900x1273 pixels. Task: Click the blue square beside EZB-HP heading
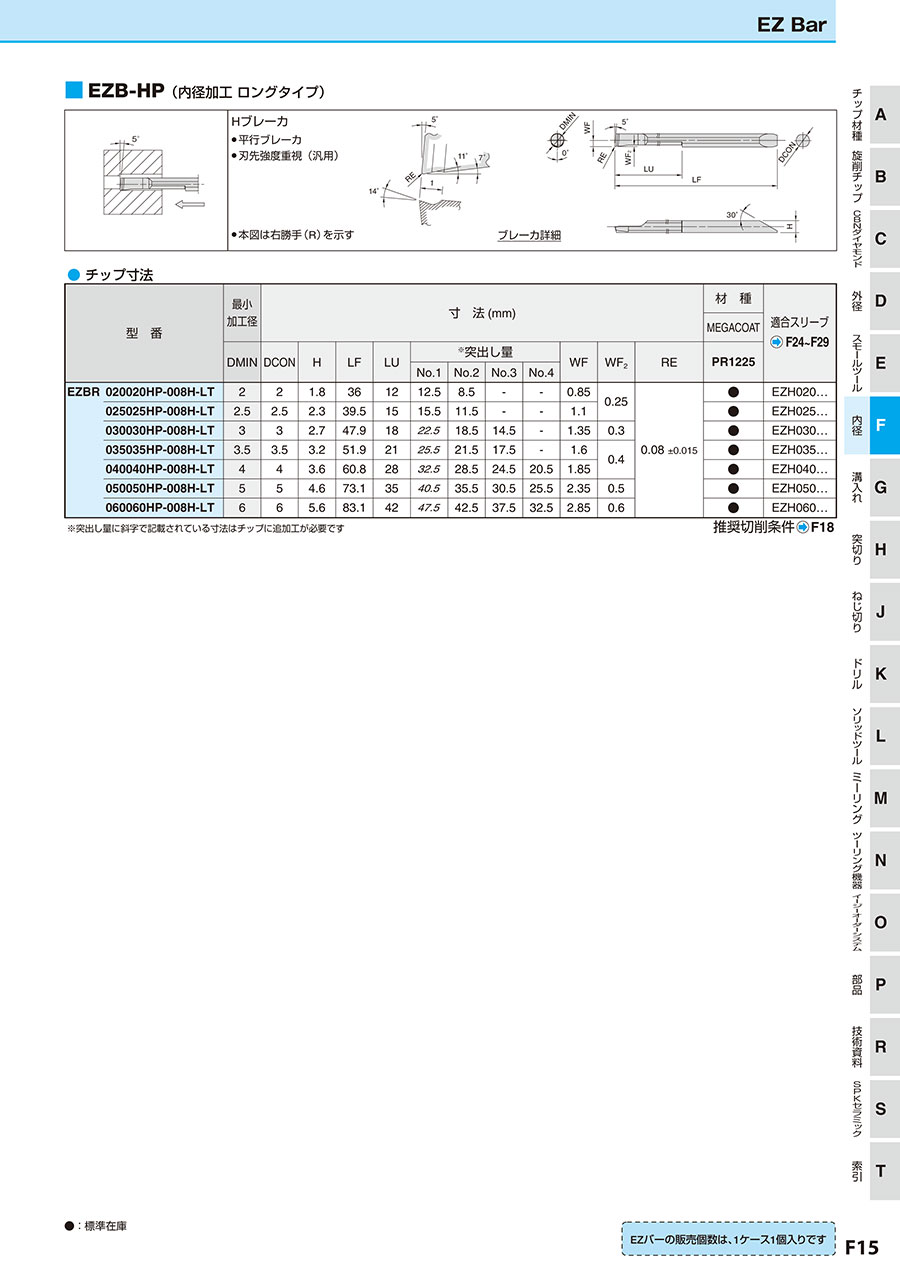(x=73, y=90)
